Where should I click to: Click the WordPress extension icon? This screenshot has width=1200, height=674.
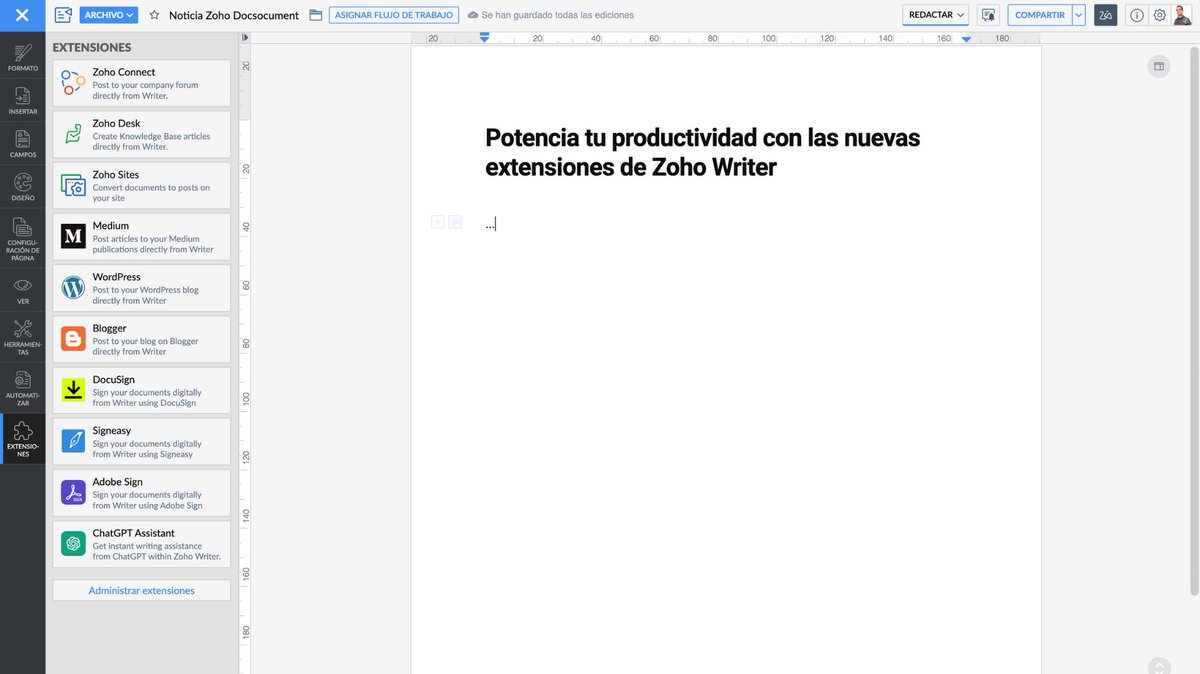(73, 288)
